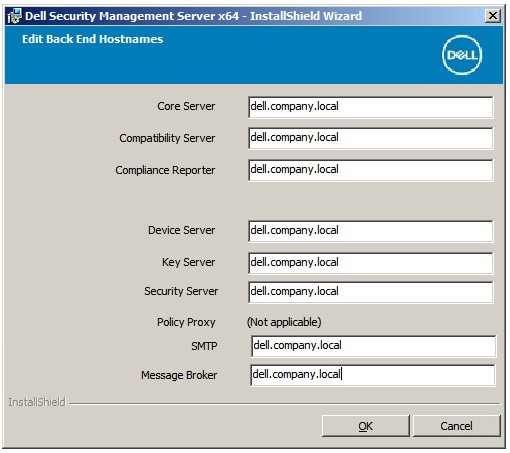Close the InstallShield Wizard window

tap(493, 16)
